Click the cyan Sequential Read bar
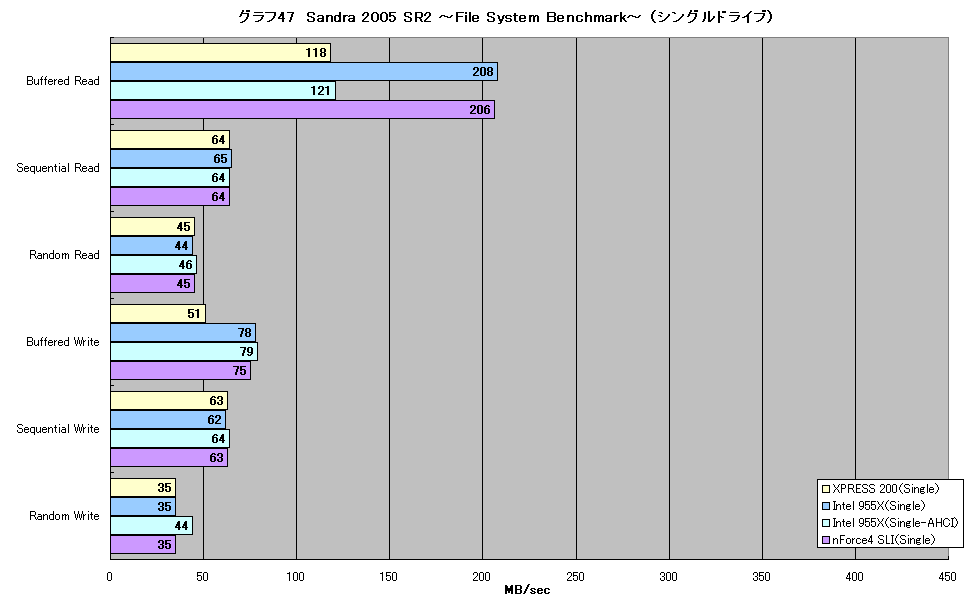The width and height of the screenshot is (970, 604). [170, 178]
